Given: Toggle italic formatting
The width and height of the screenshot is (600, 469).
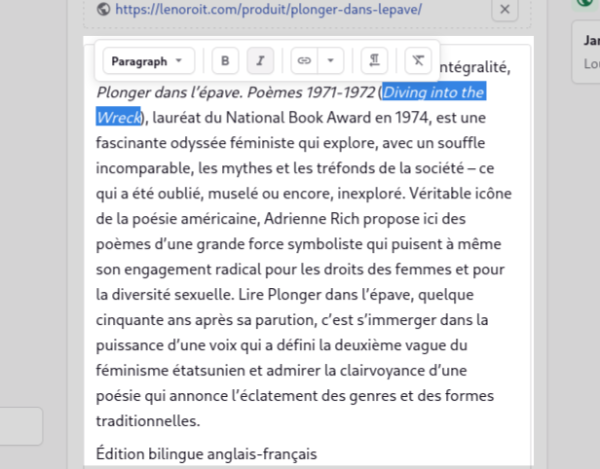Looking at the screenshot, I should point(261,61).
